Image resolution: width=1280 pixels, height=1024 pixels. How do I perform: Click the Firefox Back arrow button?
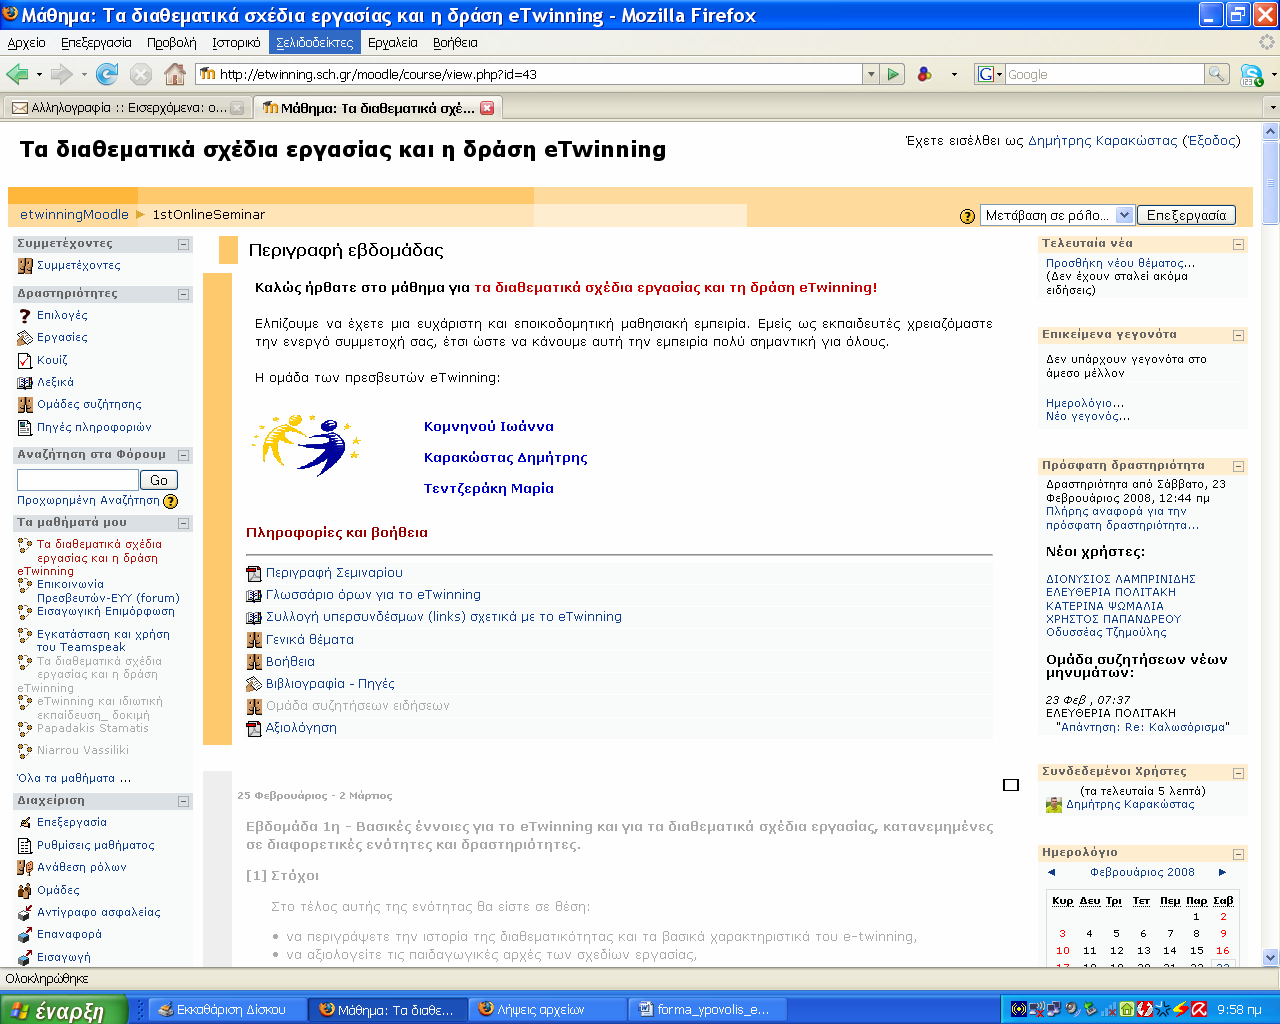click(x=17, y=74)
